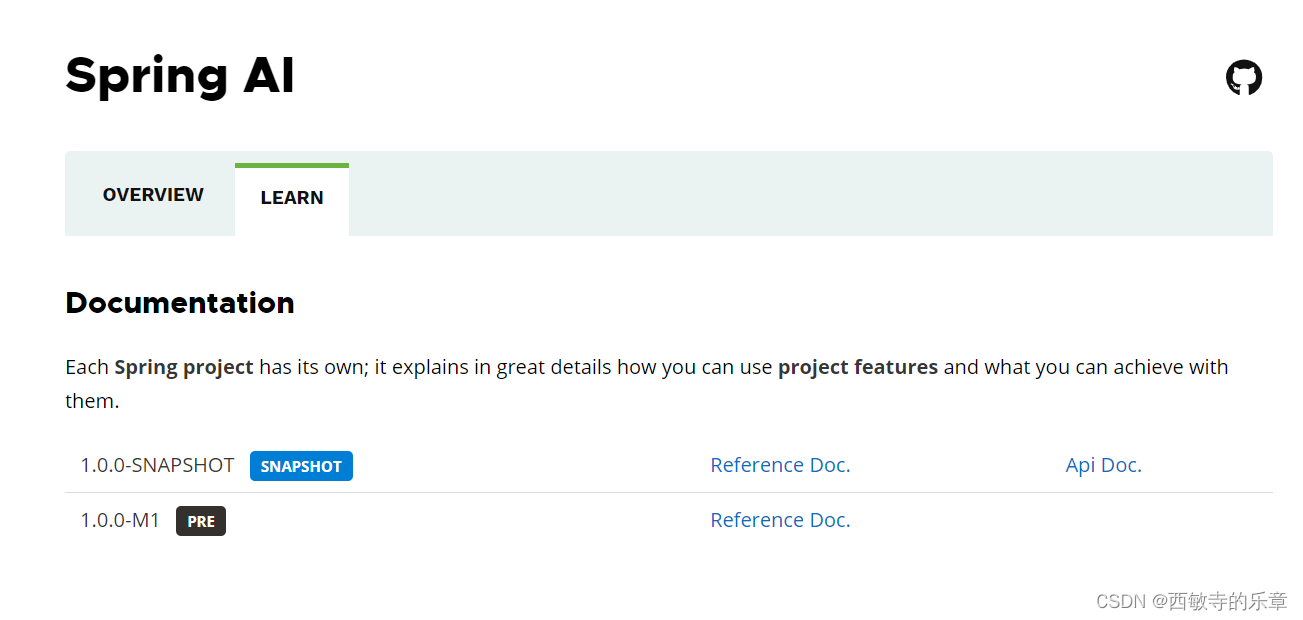Click the bold 'Spring project' text
Viewport: 1303px width, 620px height.
click(184, 367)
